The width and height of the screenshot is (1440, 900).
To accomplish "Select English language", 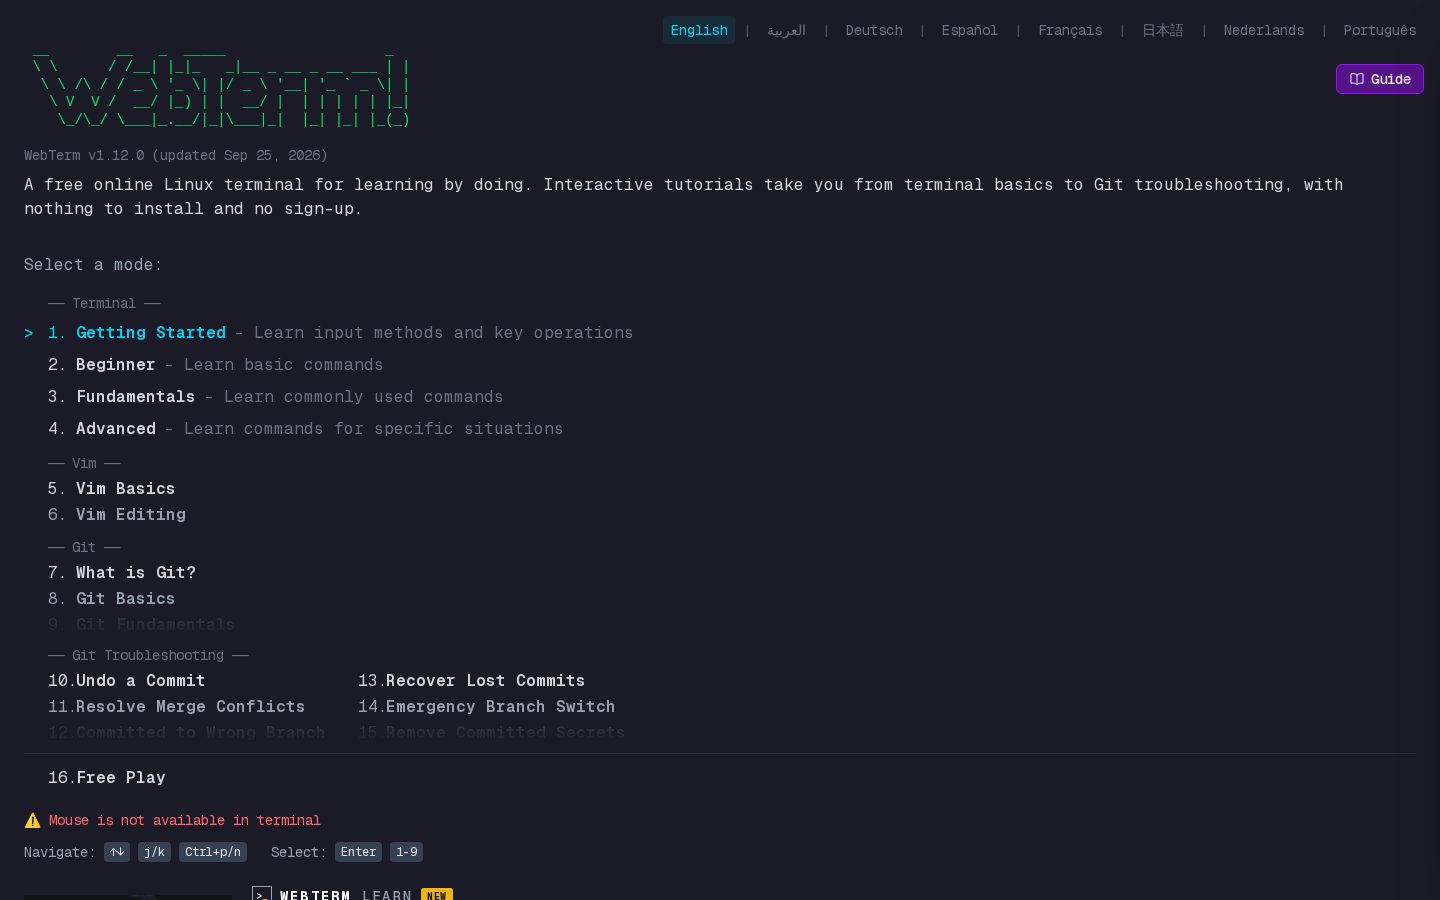I will tap(699, 30).
